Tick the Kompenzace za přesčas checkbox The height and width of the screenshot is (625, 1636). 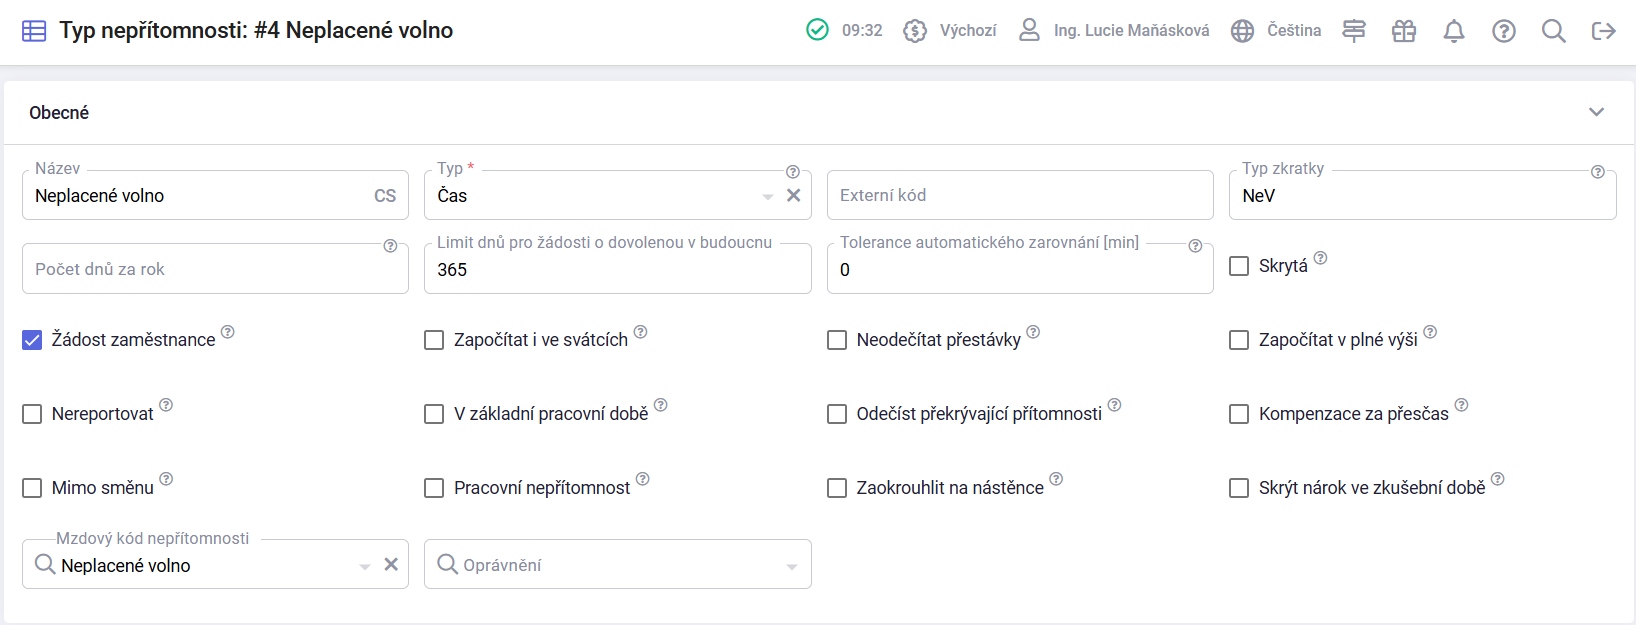1239,414
